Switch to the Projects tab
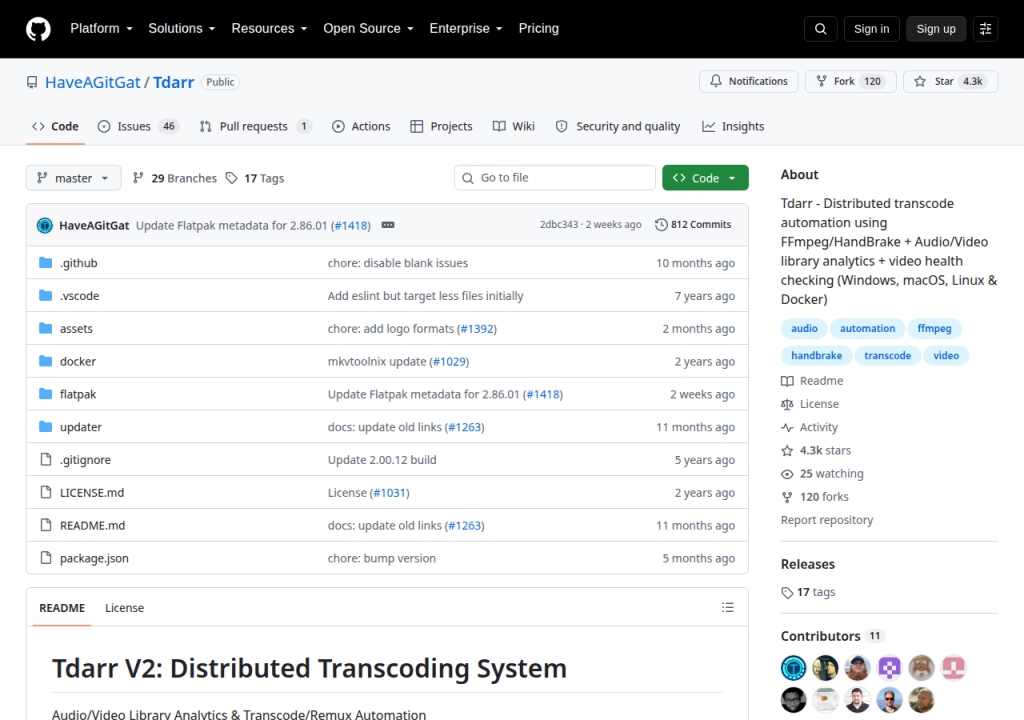This screenshot has width=1024, height=720. tap(441, 127)
